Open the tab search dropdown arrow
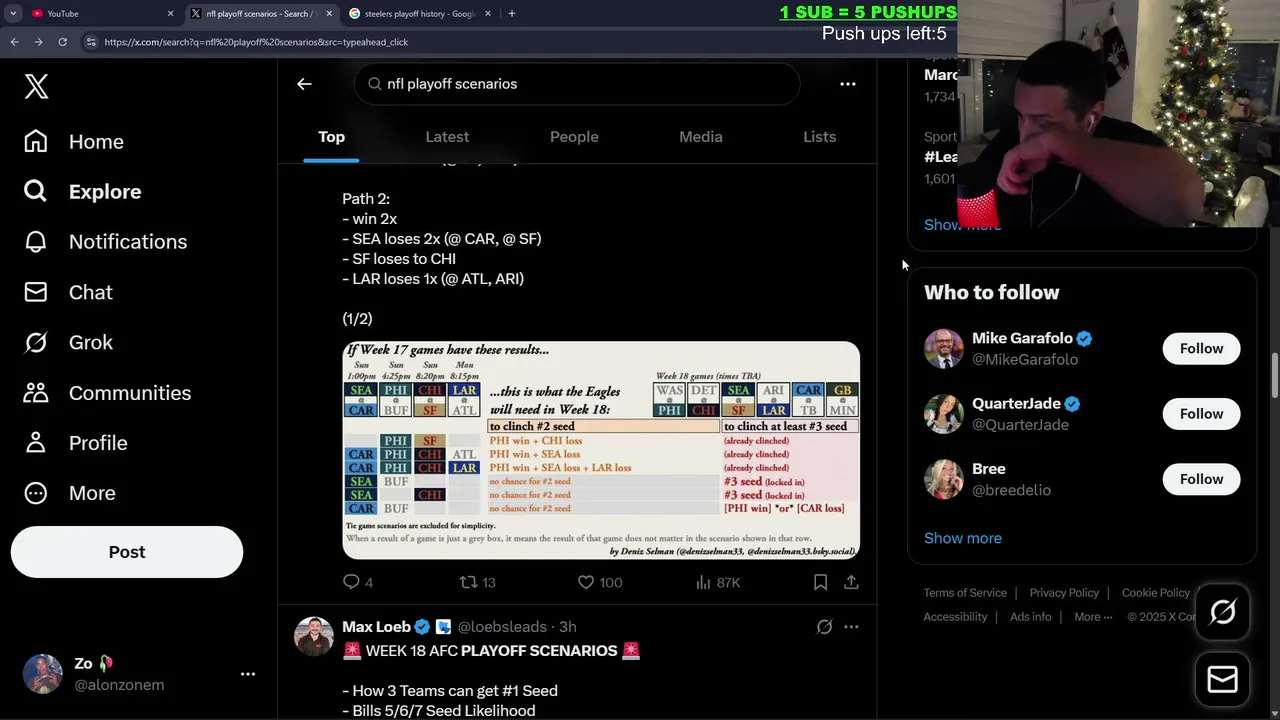Image resolution: width=1280 pixels, height=720 pixels. click(x=13, y=14)
